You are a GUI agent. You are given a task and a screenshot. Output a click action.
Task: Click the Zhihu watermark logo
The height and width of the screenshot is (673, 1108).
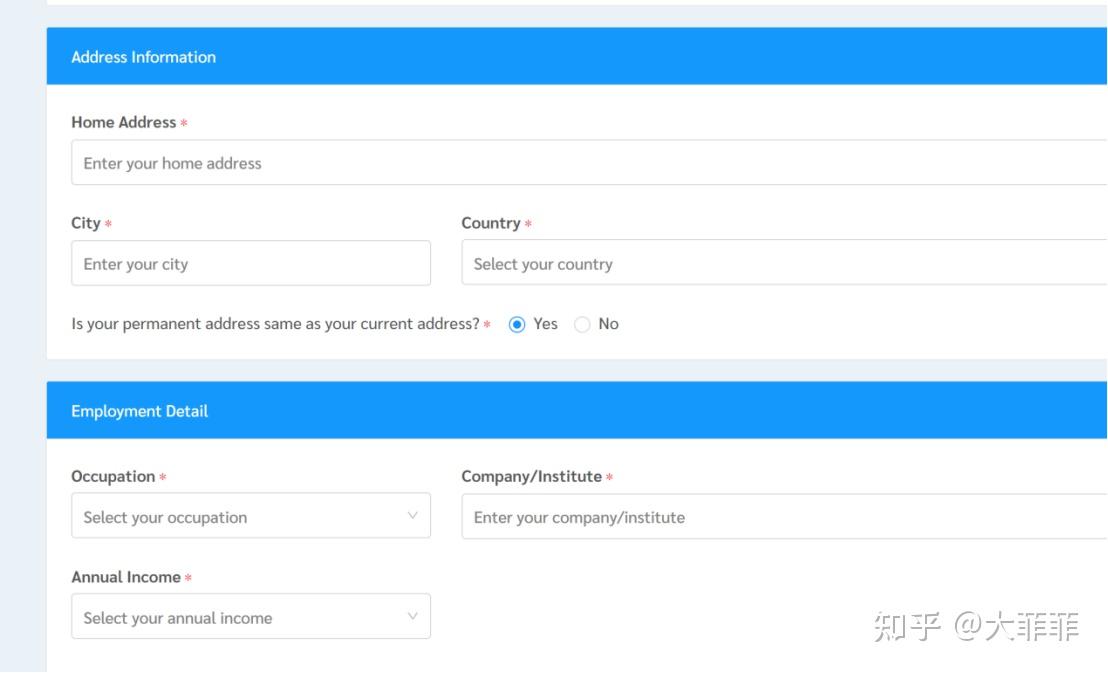click(908, 627)
